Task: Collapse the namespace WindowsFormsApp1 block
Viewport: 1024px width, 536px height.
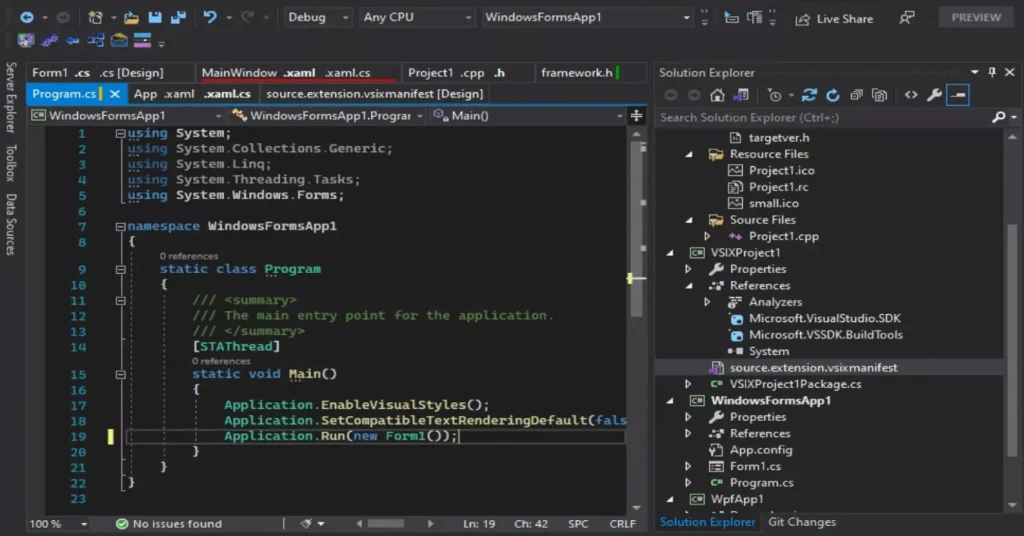Action: pyautogui.click(x=120, y=227)
